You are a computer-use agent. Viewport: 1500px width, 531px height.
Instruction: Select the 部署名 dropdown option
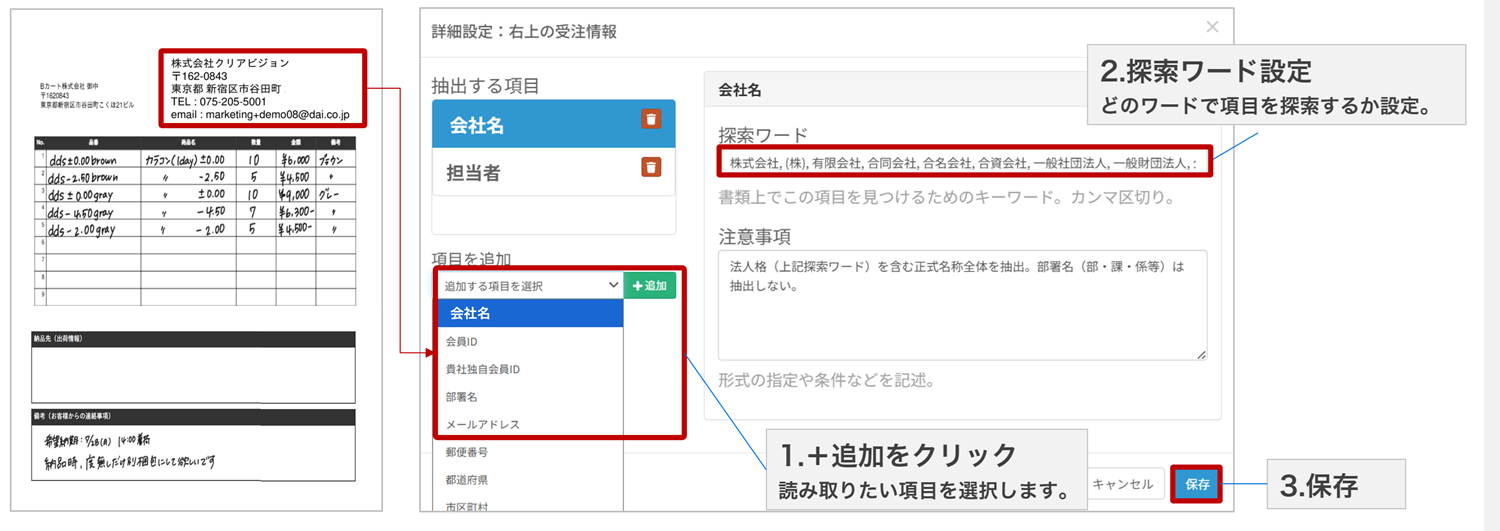coord(530,397)
